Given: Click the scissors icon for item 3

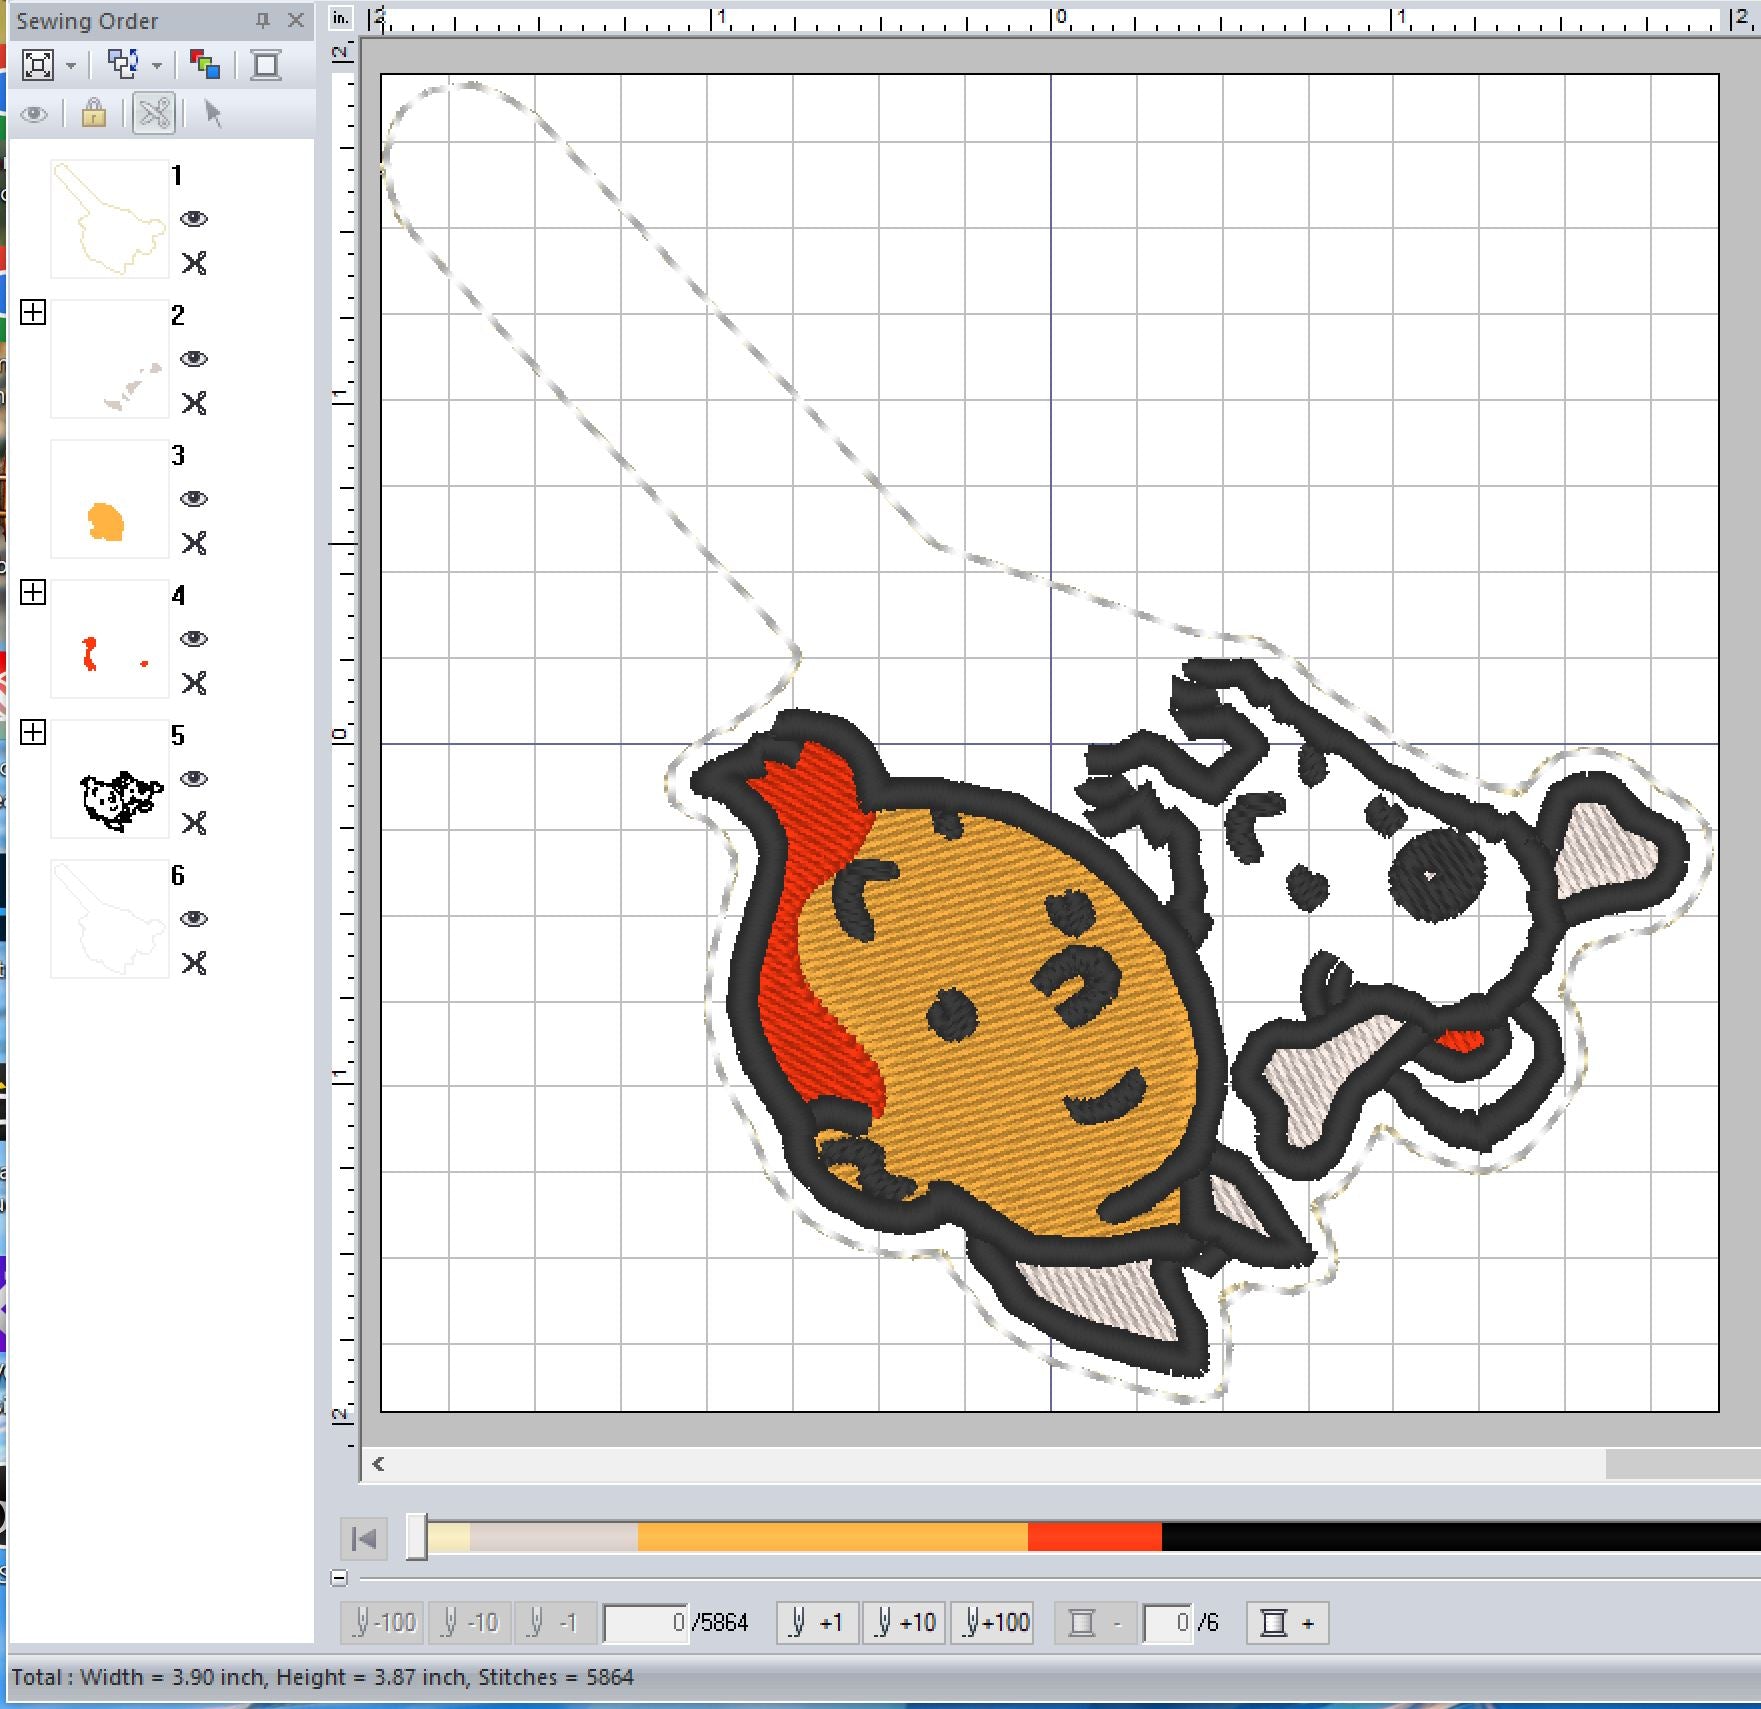Looking at the screenshot, I should coord(194,543).
